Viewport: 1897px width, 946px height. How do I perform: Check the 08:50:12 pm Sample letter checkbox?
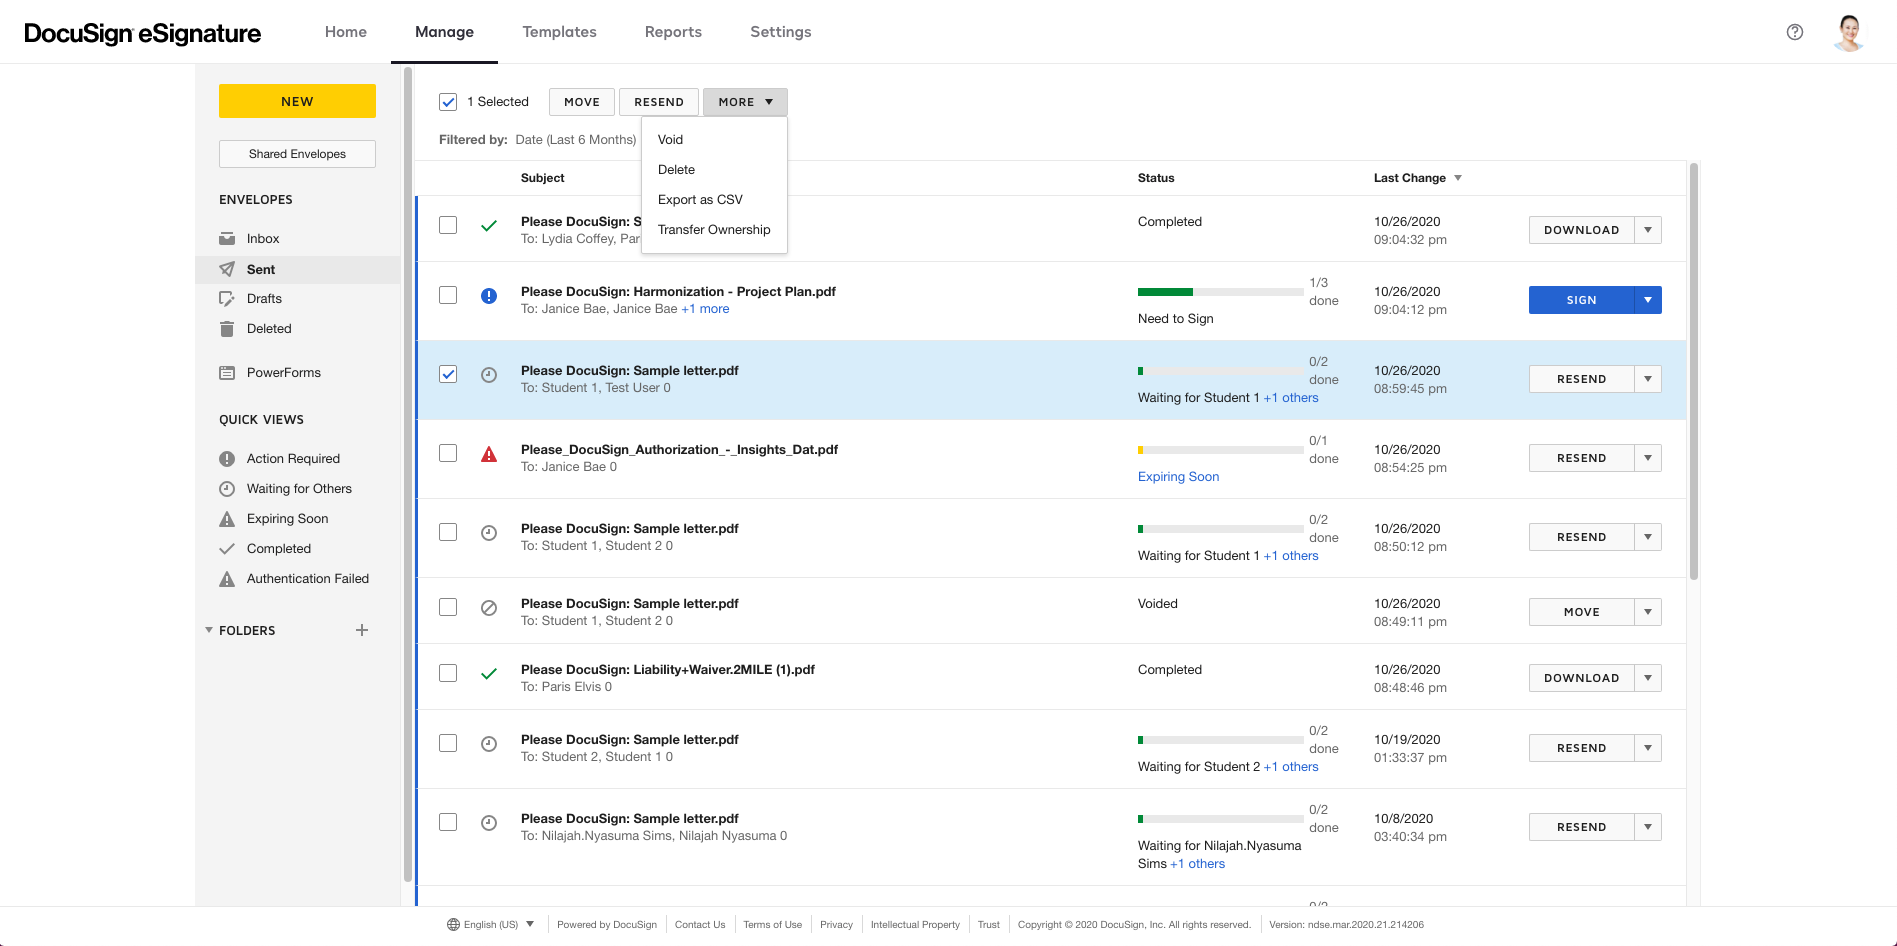[x=448, y=532]
